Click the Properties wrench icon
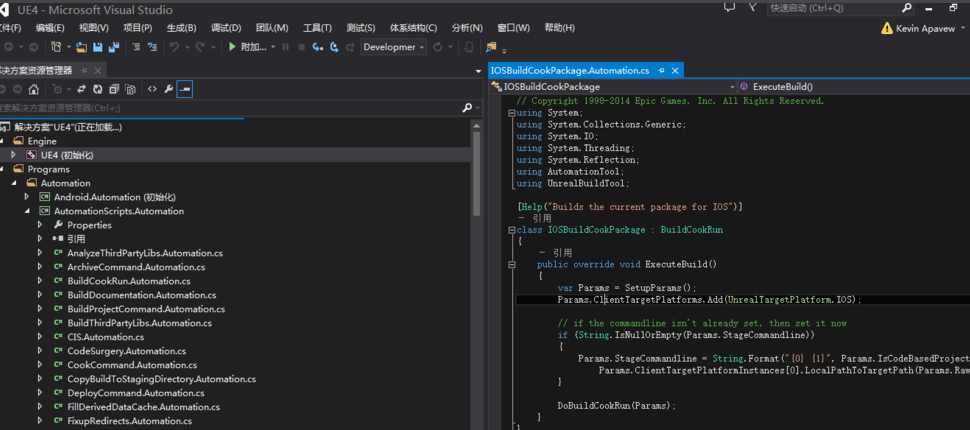 click(169, 89)
